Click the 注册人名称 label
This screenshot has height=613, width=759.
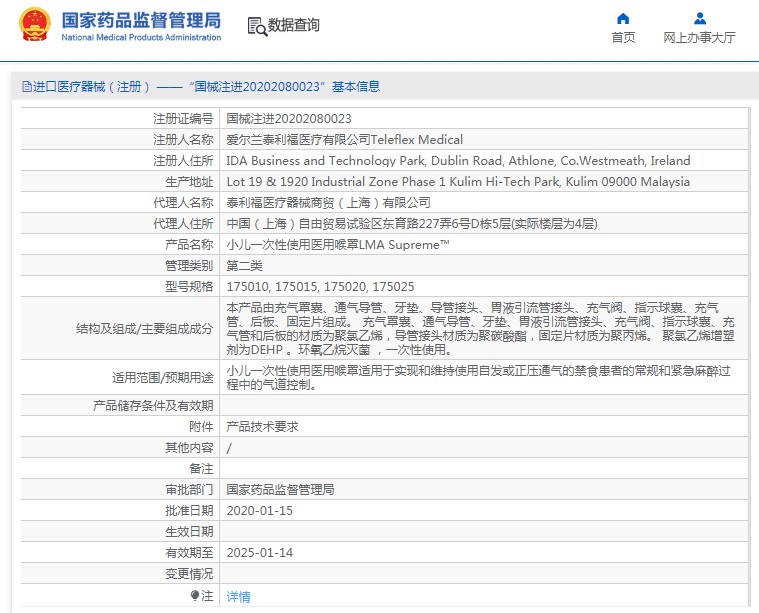point(183,139)
